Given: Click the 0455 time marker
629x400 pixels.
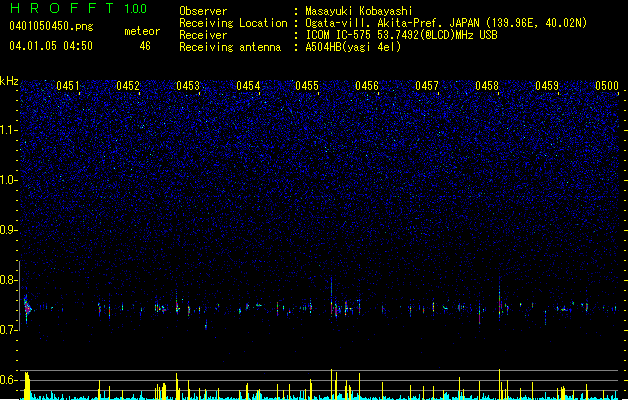Looking at the screenshot, I should 307,86.
